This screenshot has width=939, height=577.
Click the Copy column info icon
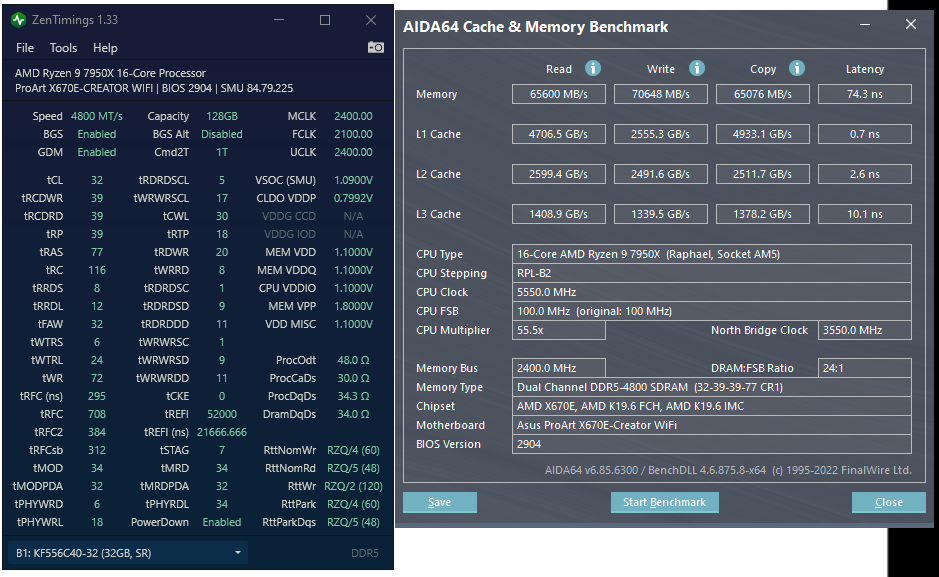797,68
